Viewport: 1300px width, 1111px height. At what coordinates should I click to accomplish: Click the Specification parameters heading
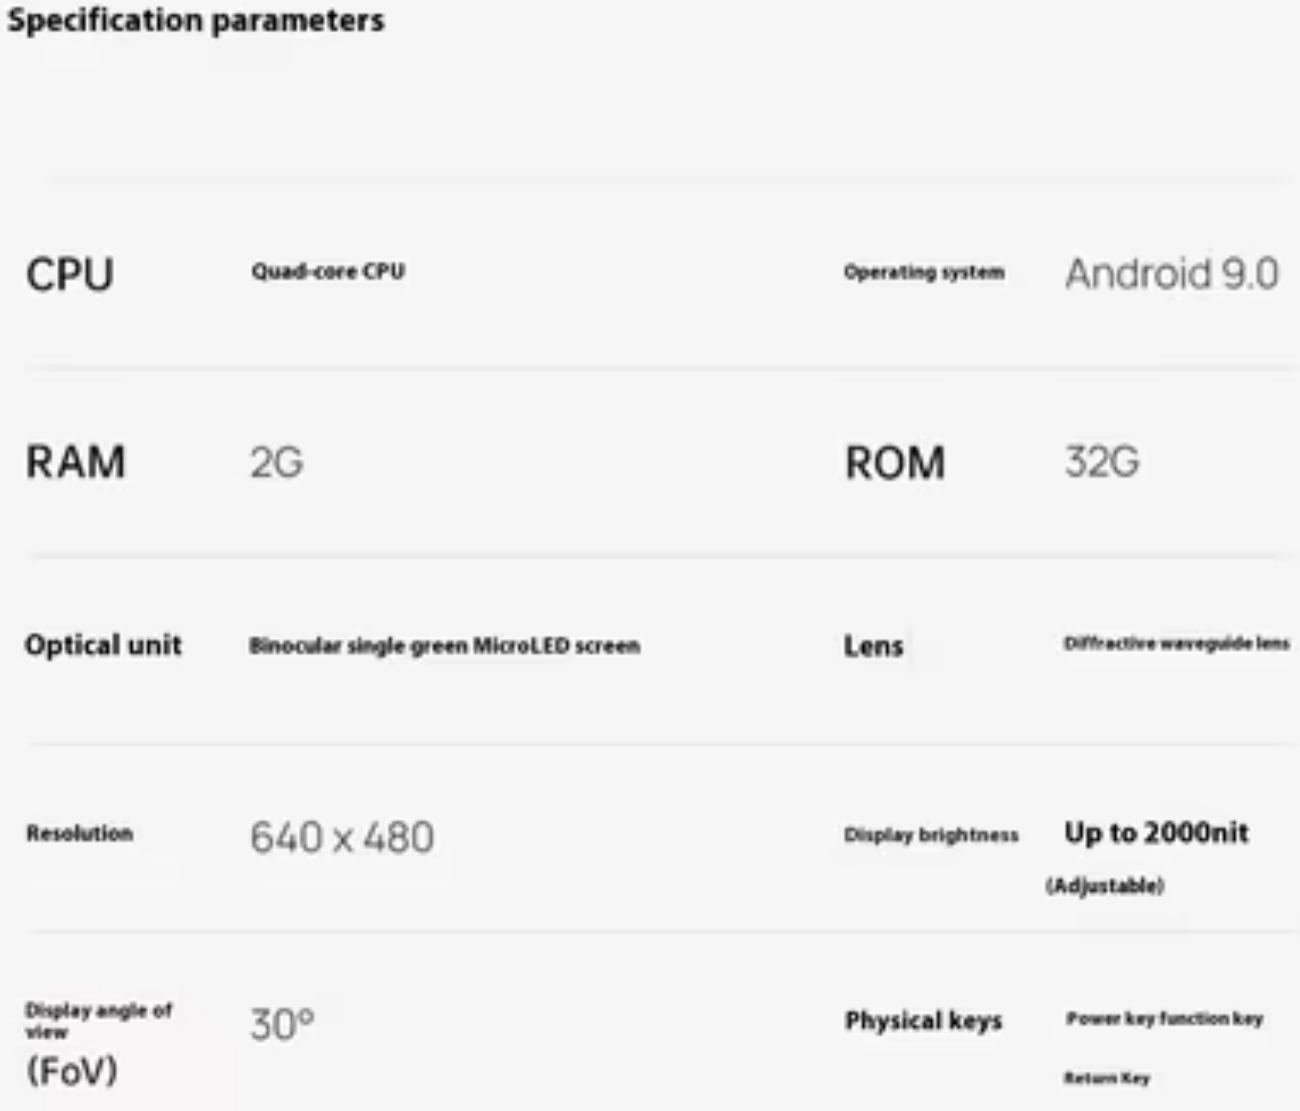(196, 21)
